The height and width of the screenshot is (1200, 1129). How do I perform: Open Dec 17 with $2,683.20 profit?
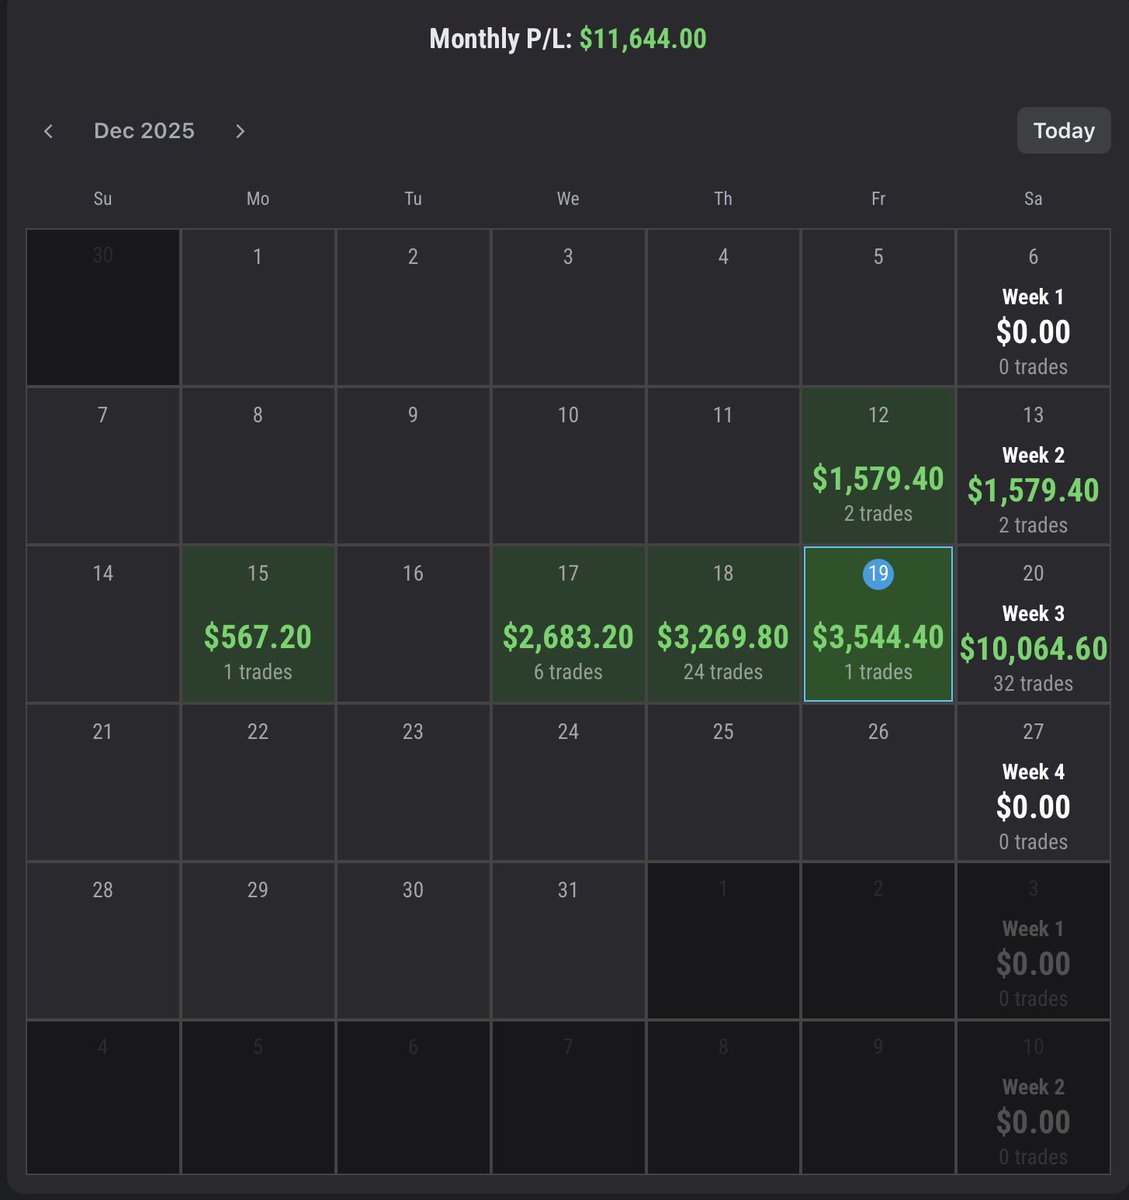point(568,624)
